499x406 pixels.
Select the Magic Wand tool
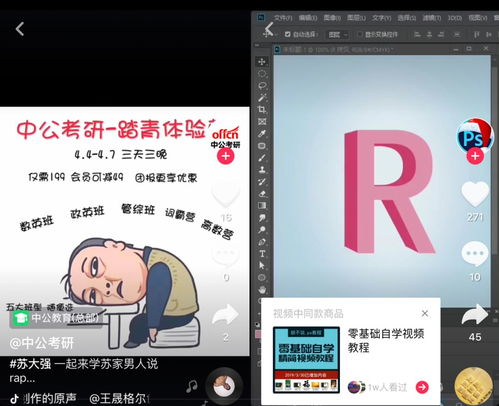[262, 98]
